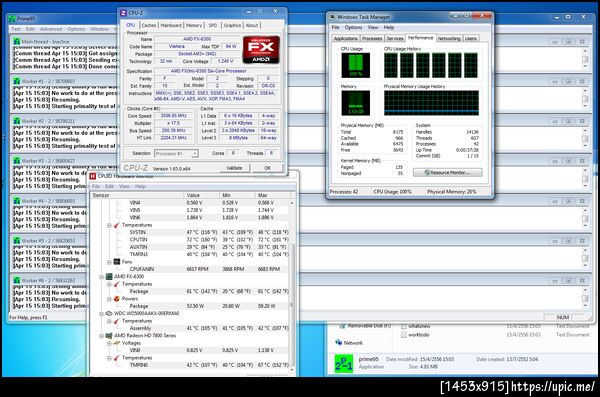
Task: Click the Worker #2 window icon in Prime95
Action: click(x=16, y=121)
